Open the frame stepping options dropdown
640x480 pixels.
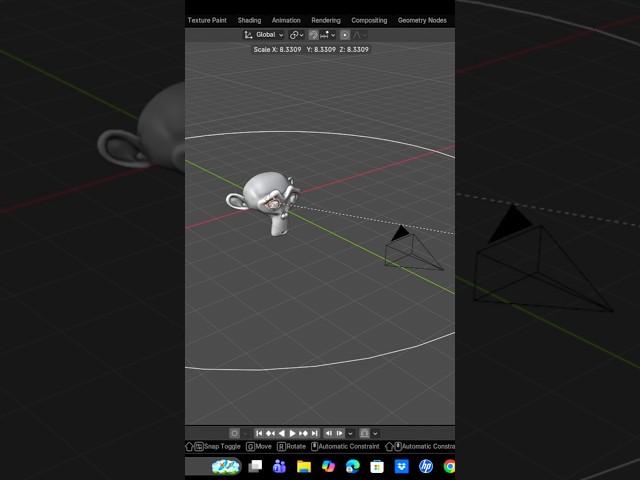click(x=350, y=433)
